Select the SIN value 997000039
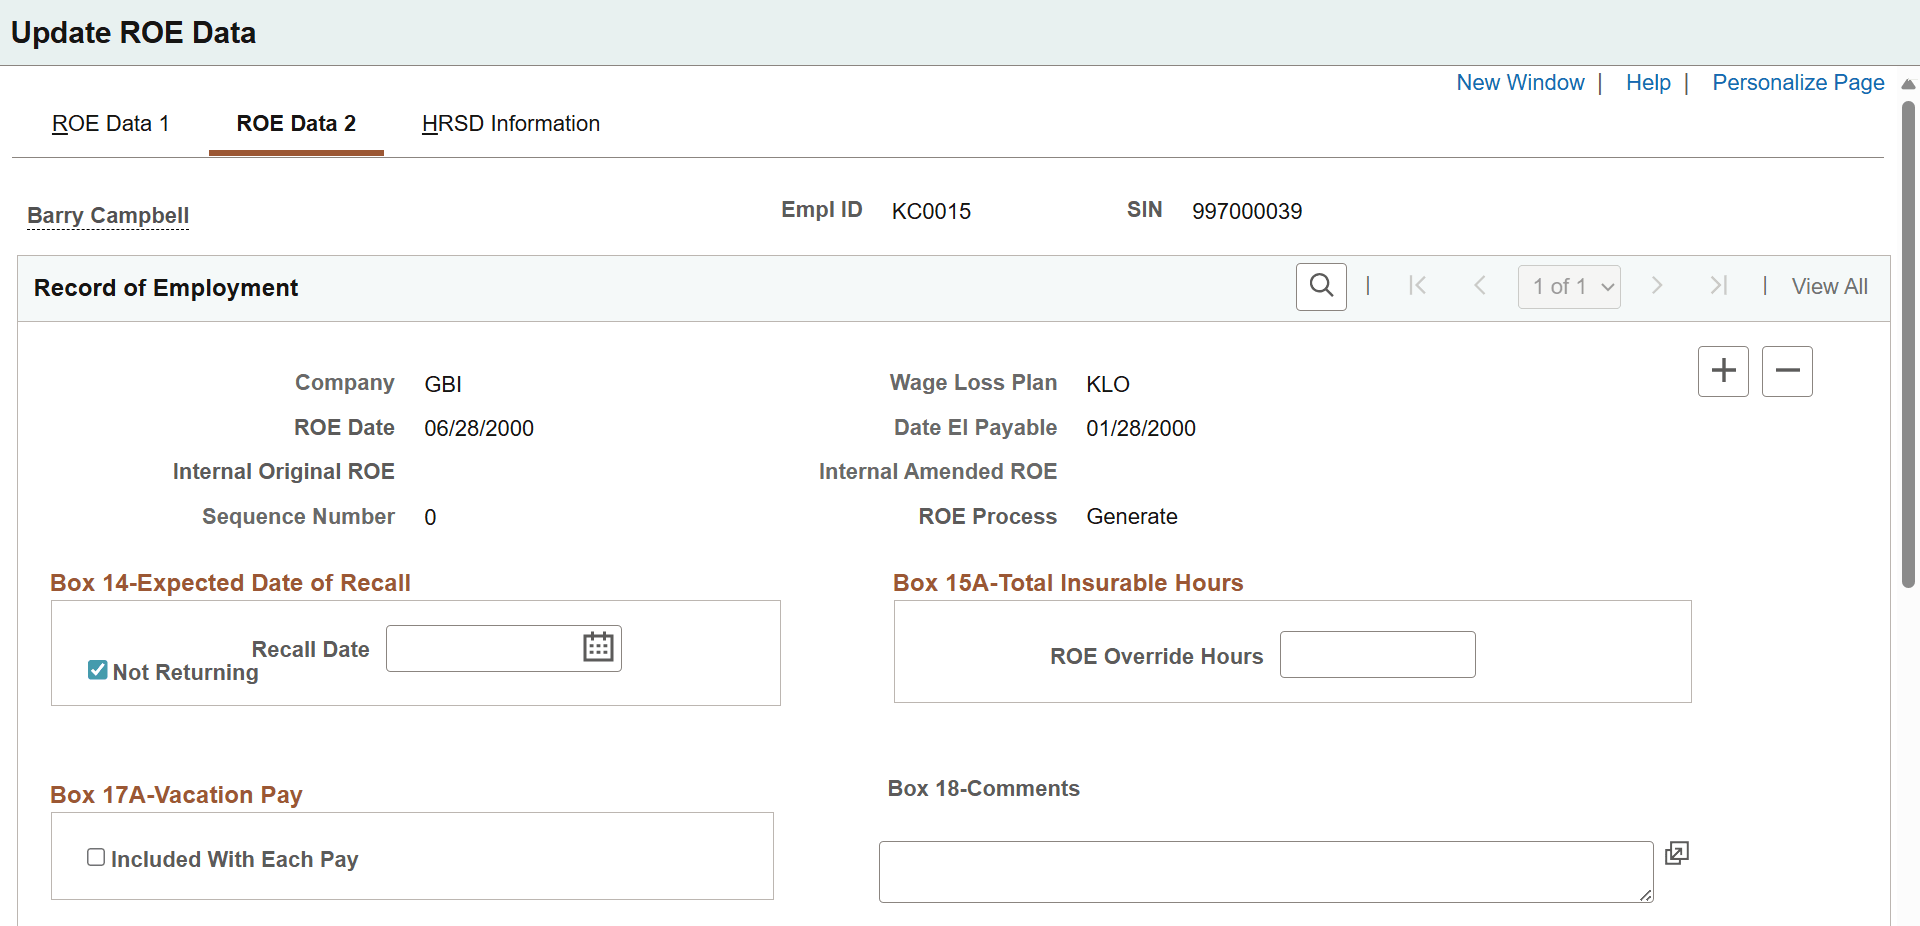The height and width of the screenshot is (926, 1920). pos(1247,212)
